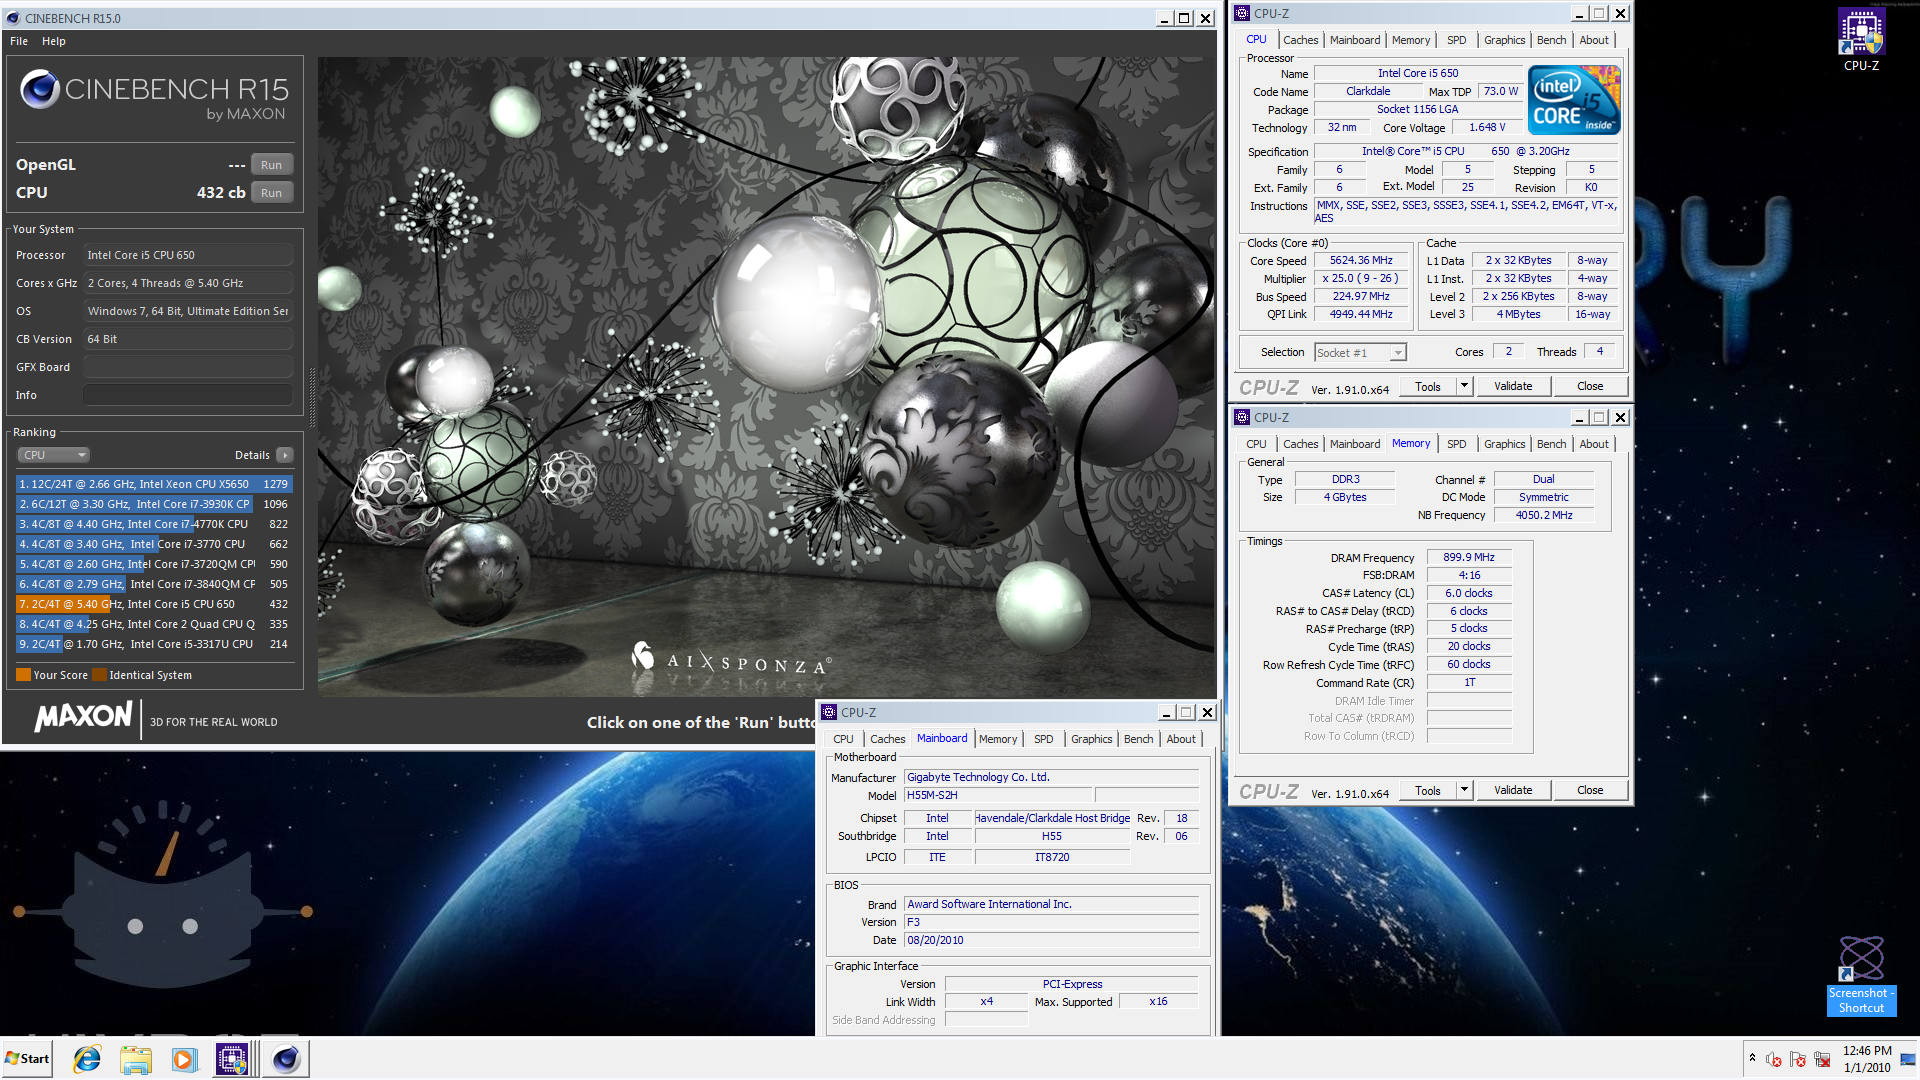Click the title icon of the top CPU-Z window
The height and width of the screenshot is (1080, 1920).
[x=1242, y=13]
